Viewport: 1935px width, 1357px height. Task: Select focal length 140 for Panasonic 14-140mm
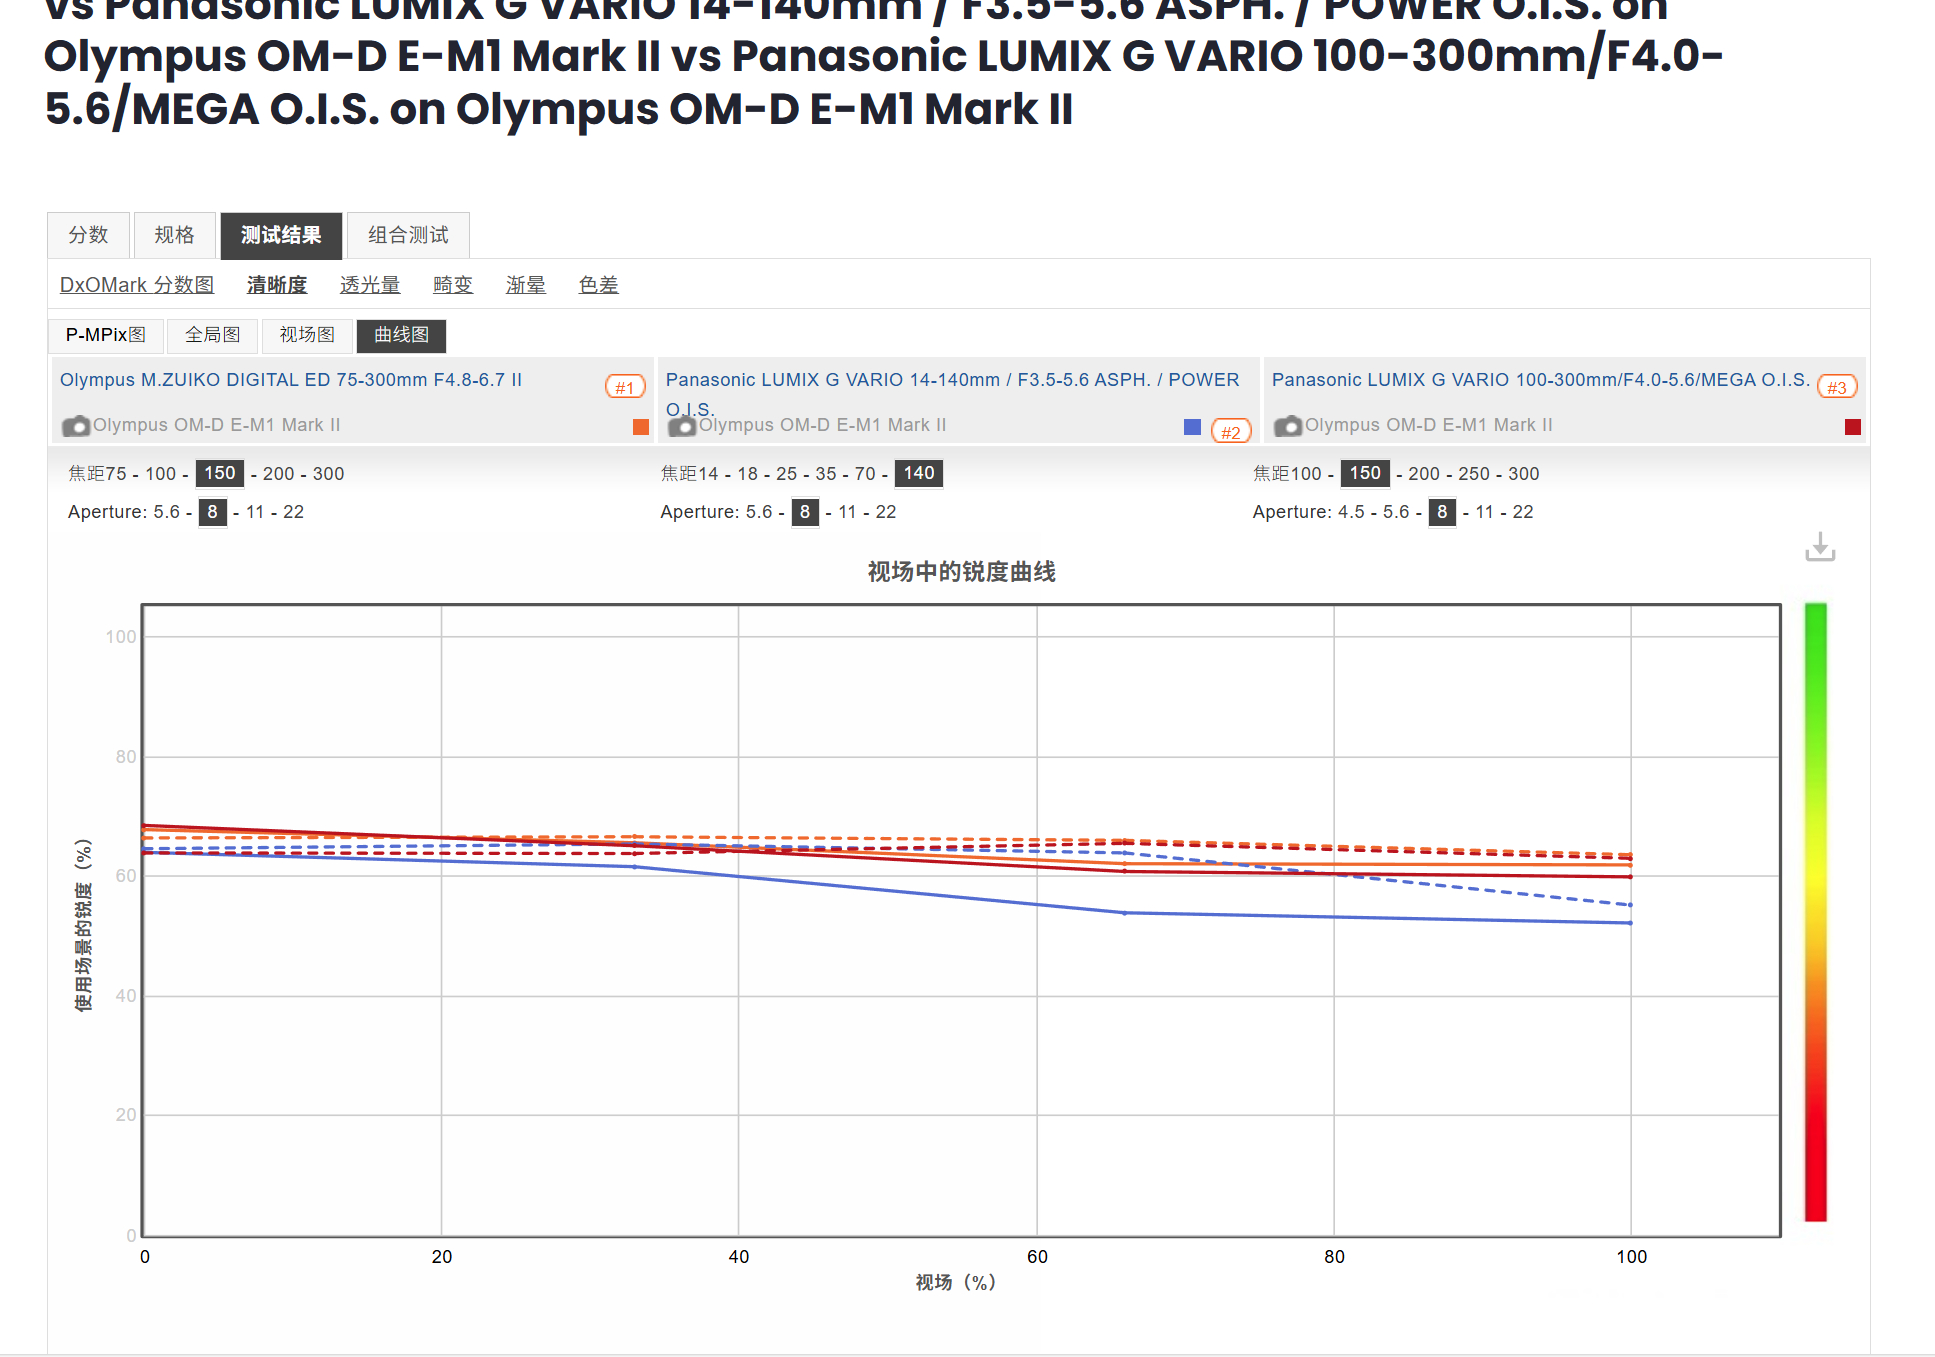(x=919, y=473)
